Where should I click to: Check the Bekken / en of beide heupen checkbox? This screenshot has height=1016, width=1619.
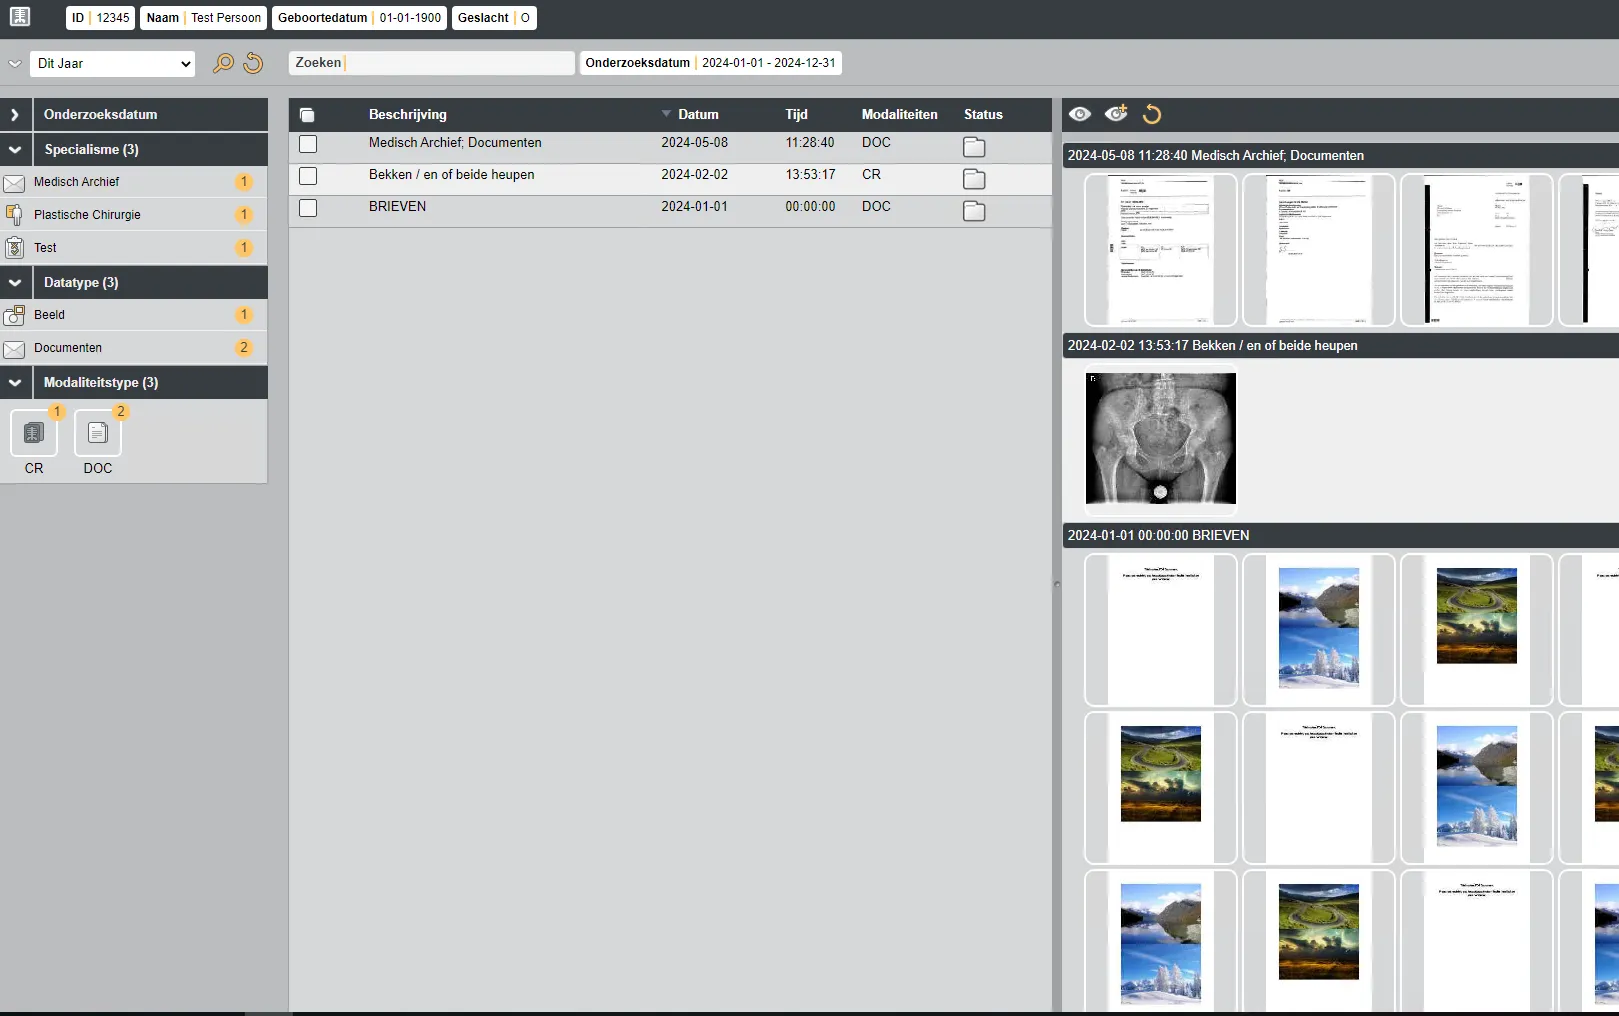[308, 176]
